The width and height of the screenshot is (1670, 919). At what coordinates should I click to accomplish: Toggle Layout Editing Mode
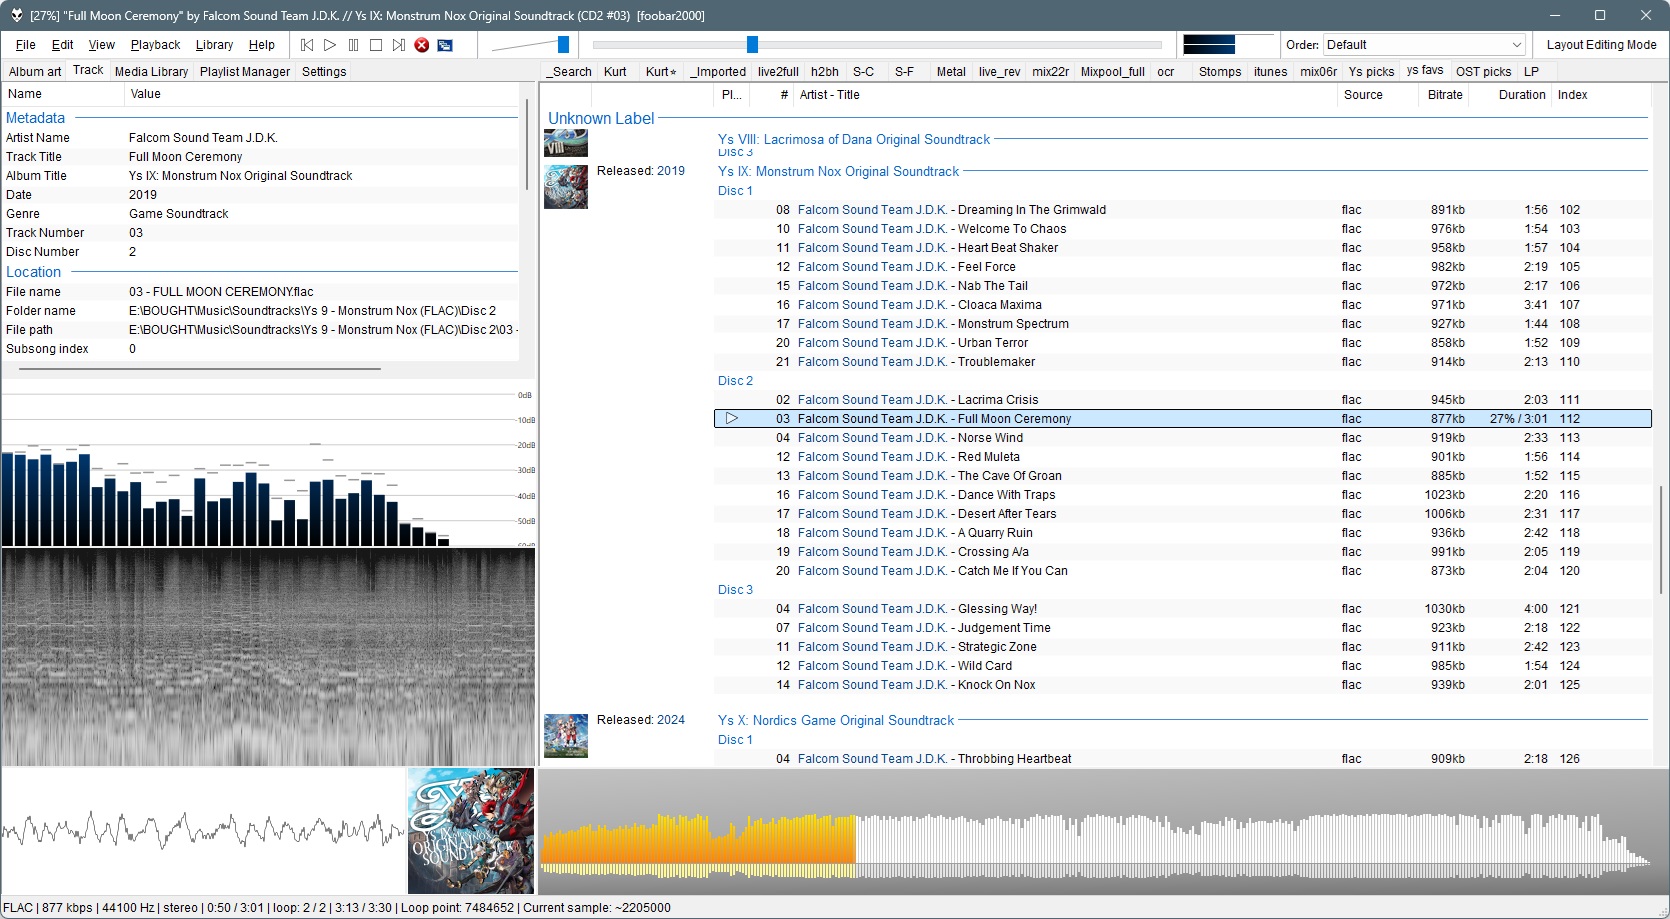click(1601, 45)
